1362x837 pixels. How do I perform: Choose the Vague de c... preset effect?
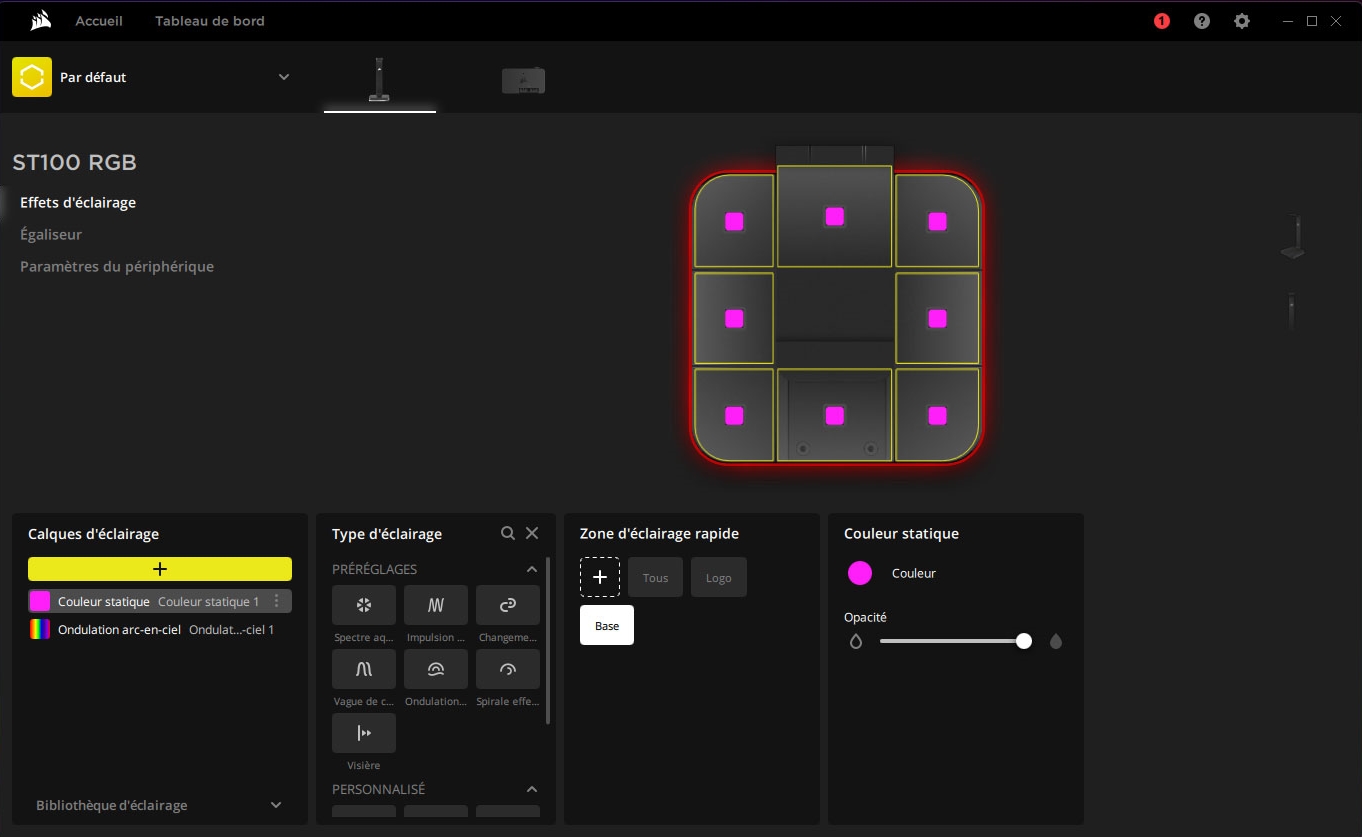(x=364, y=669)
